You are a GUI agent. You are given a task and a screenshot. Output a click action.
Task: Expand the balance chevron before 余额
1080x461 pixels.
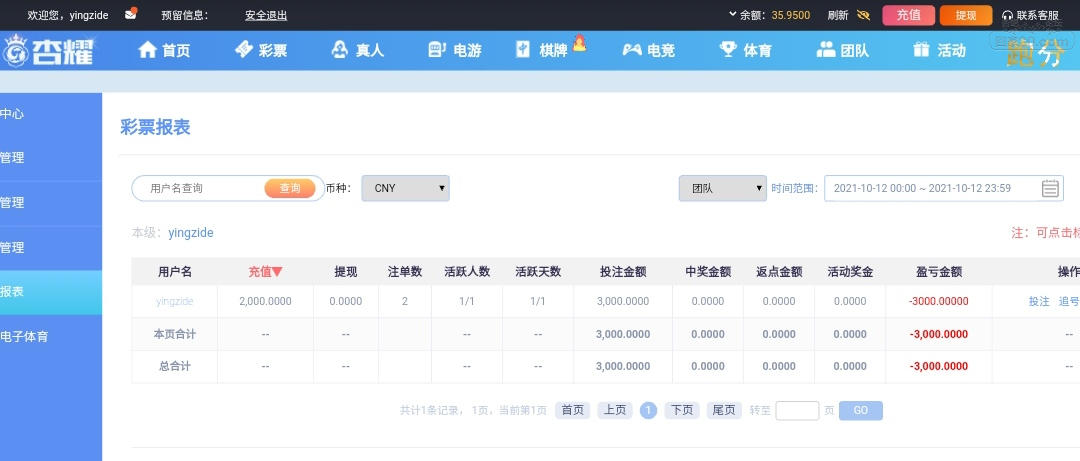(x=732, y=14)
